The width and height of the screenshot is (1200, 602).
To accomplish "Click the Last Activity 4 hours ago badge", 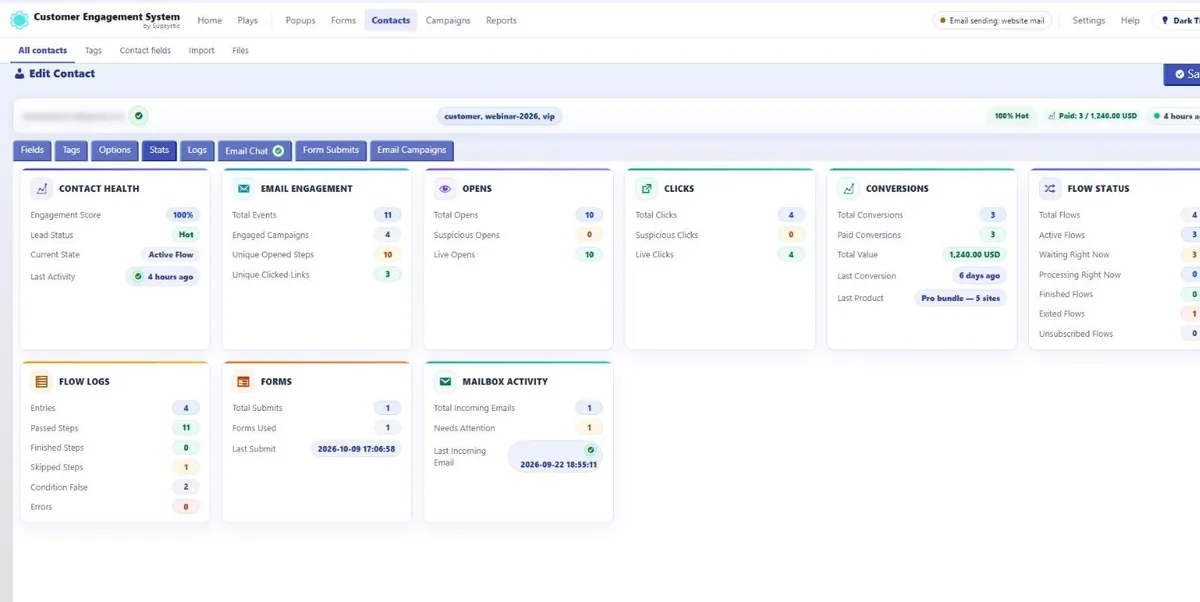I will 163,276.
